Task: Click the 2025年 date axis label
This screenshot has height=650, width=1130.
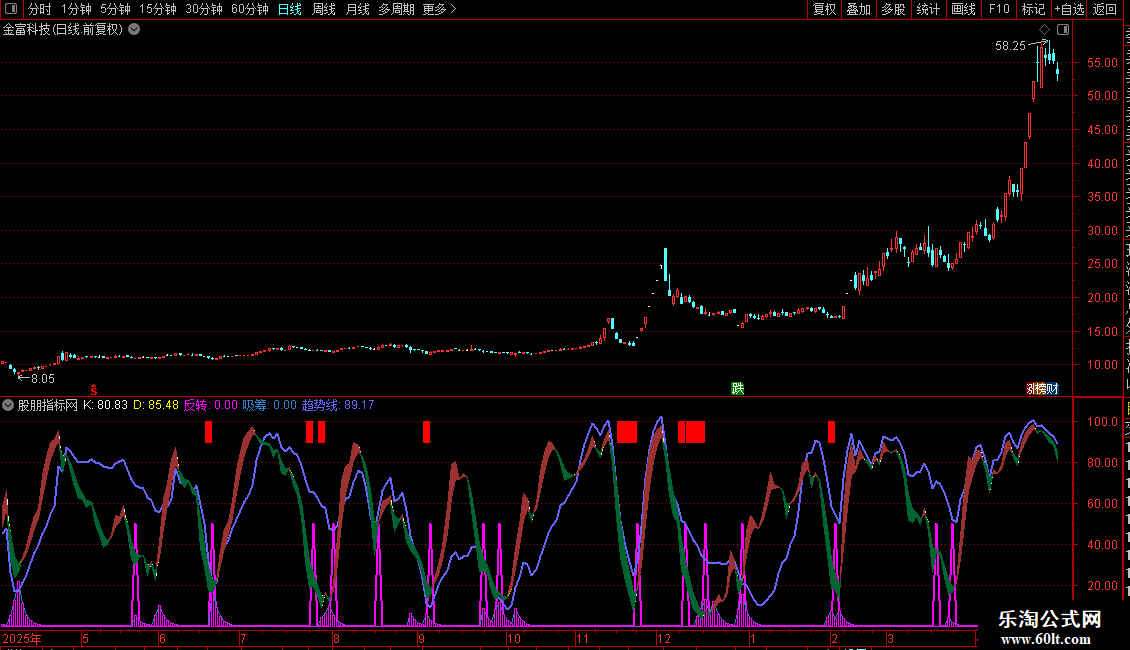Action: [22, 638]
